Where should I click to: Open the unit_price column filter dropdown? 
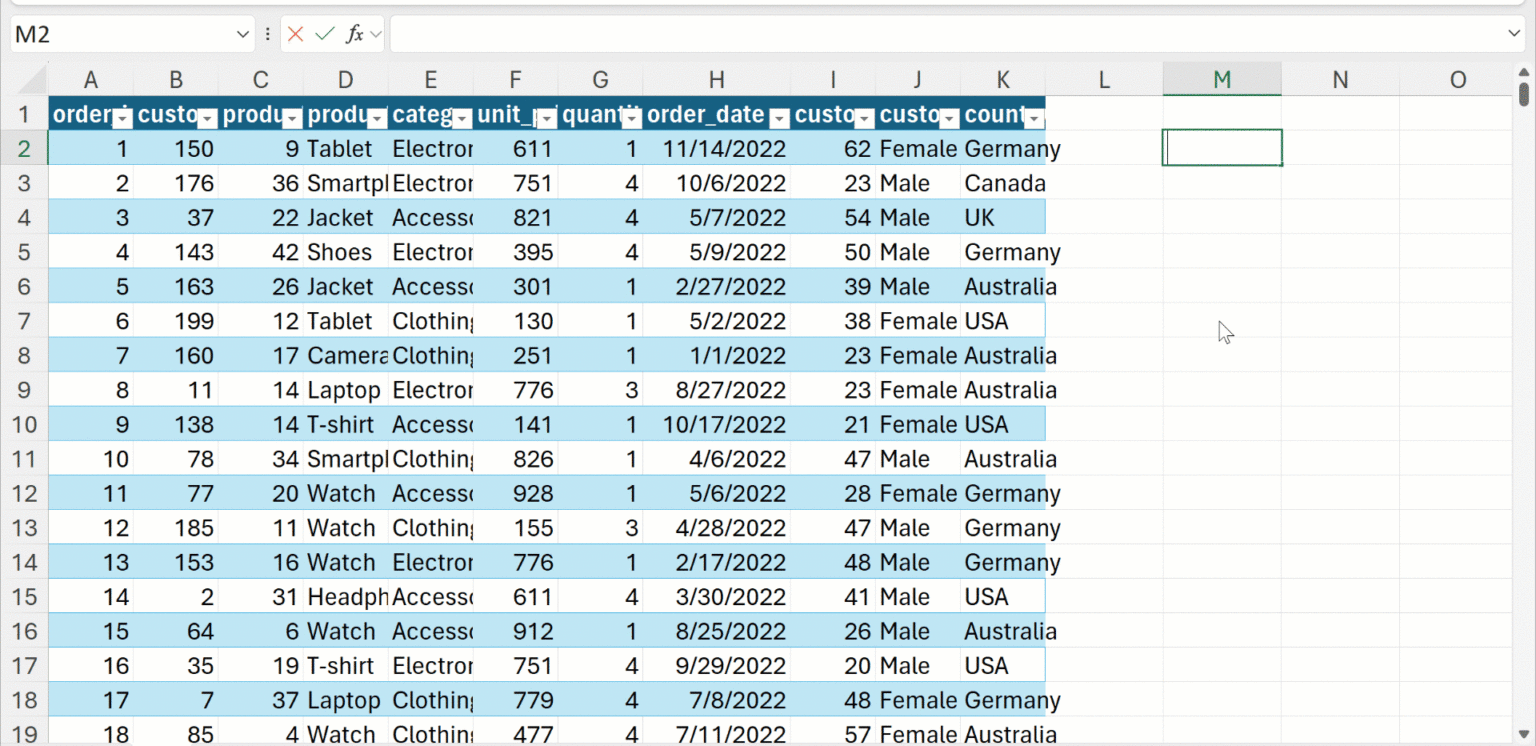point(547,119)
